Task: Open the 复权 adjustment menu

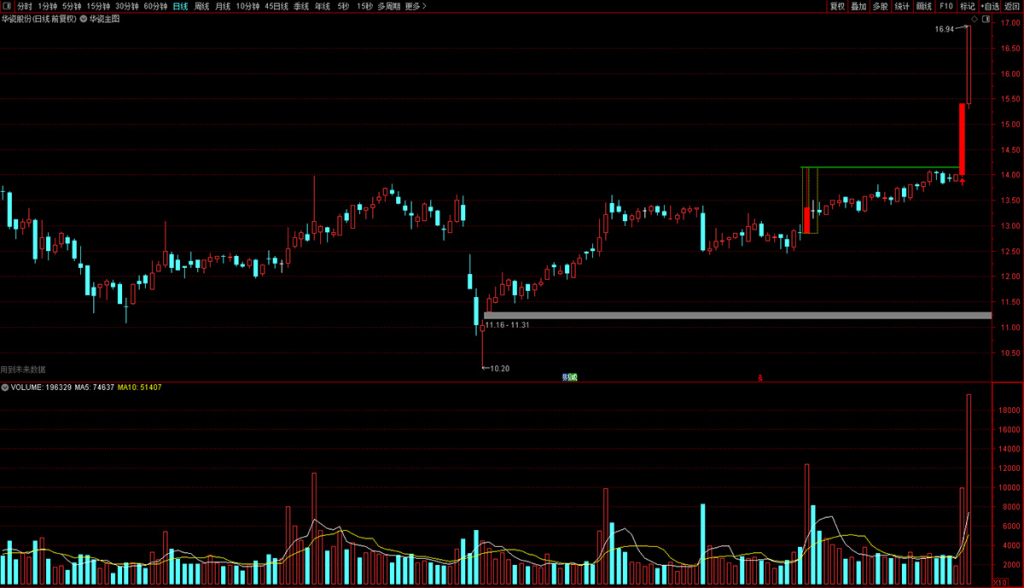Action: pos(837,6)
